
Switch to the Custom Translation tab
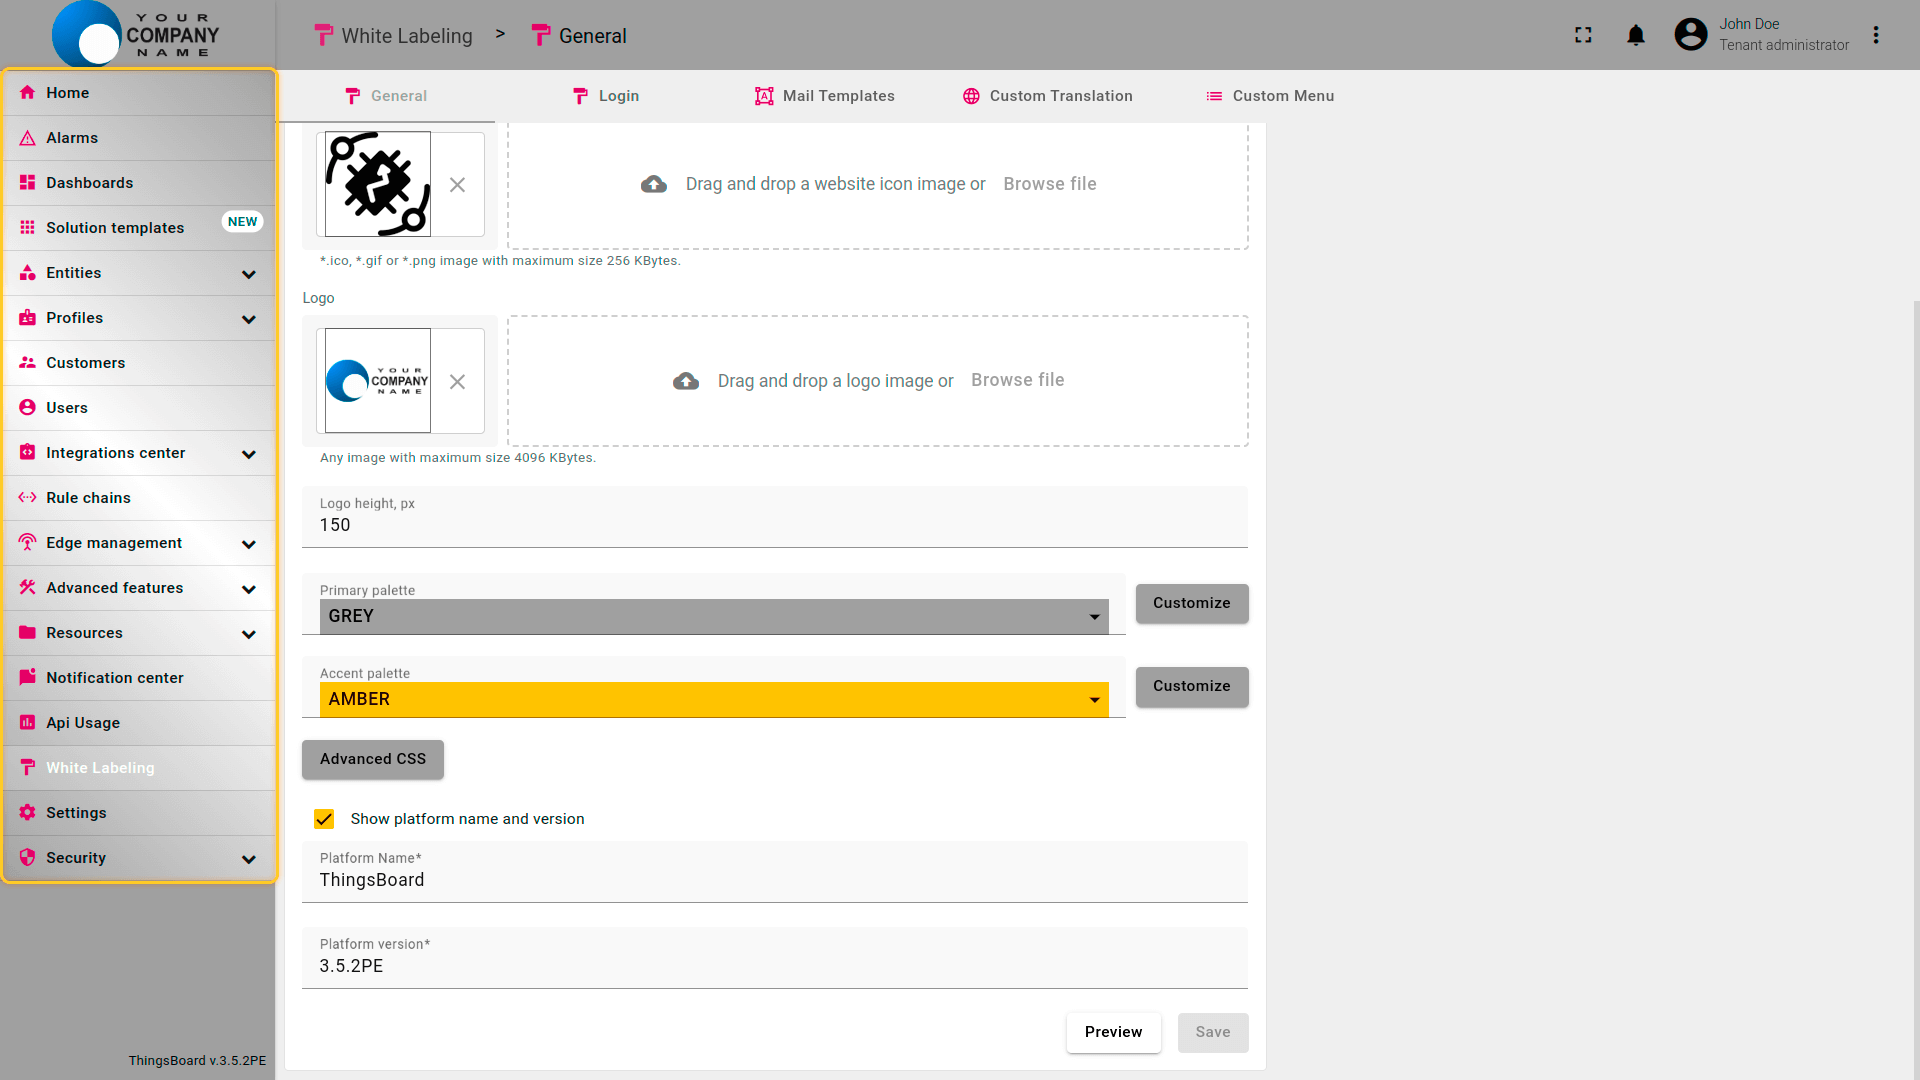[1048, 96]
